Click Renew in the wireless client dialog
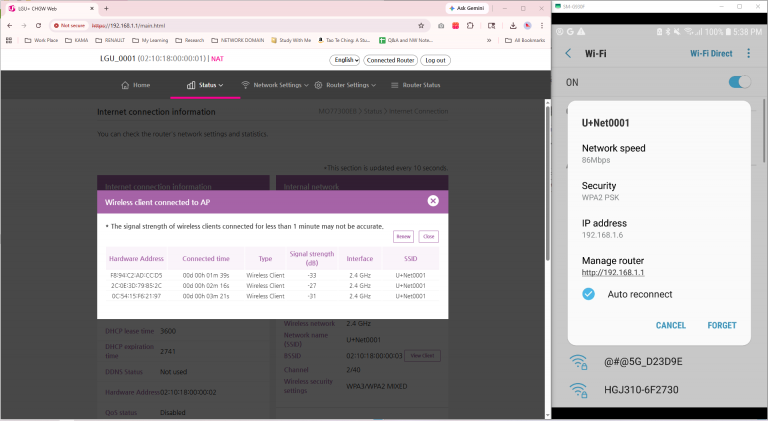This screenshot has height=421, width=768. tap(403, 236)
